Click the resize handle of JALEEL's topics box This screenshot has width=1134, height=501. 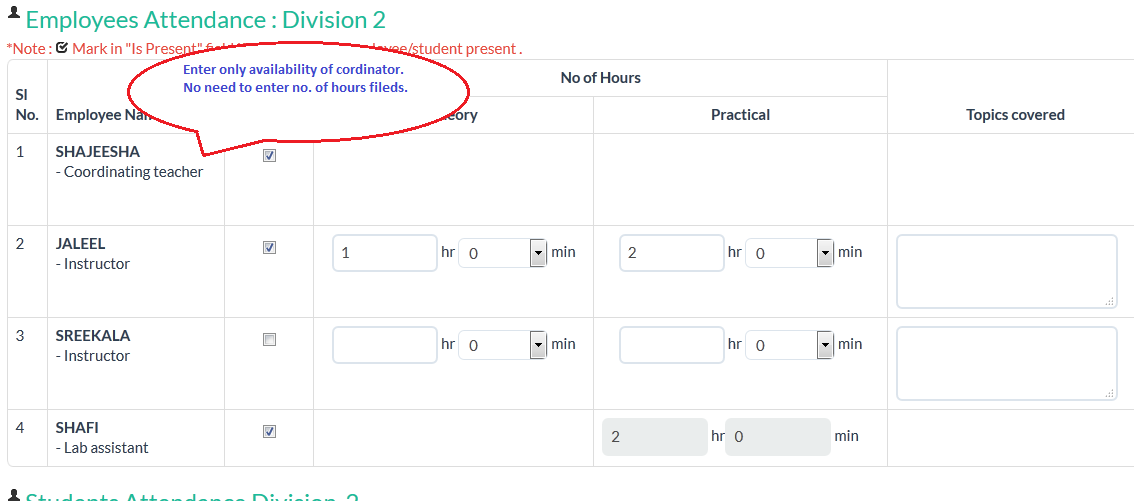tap(1111, 301)
